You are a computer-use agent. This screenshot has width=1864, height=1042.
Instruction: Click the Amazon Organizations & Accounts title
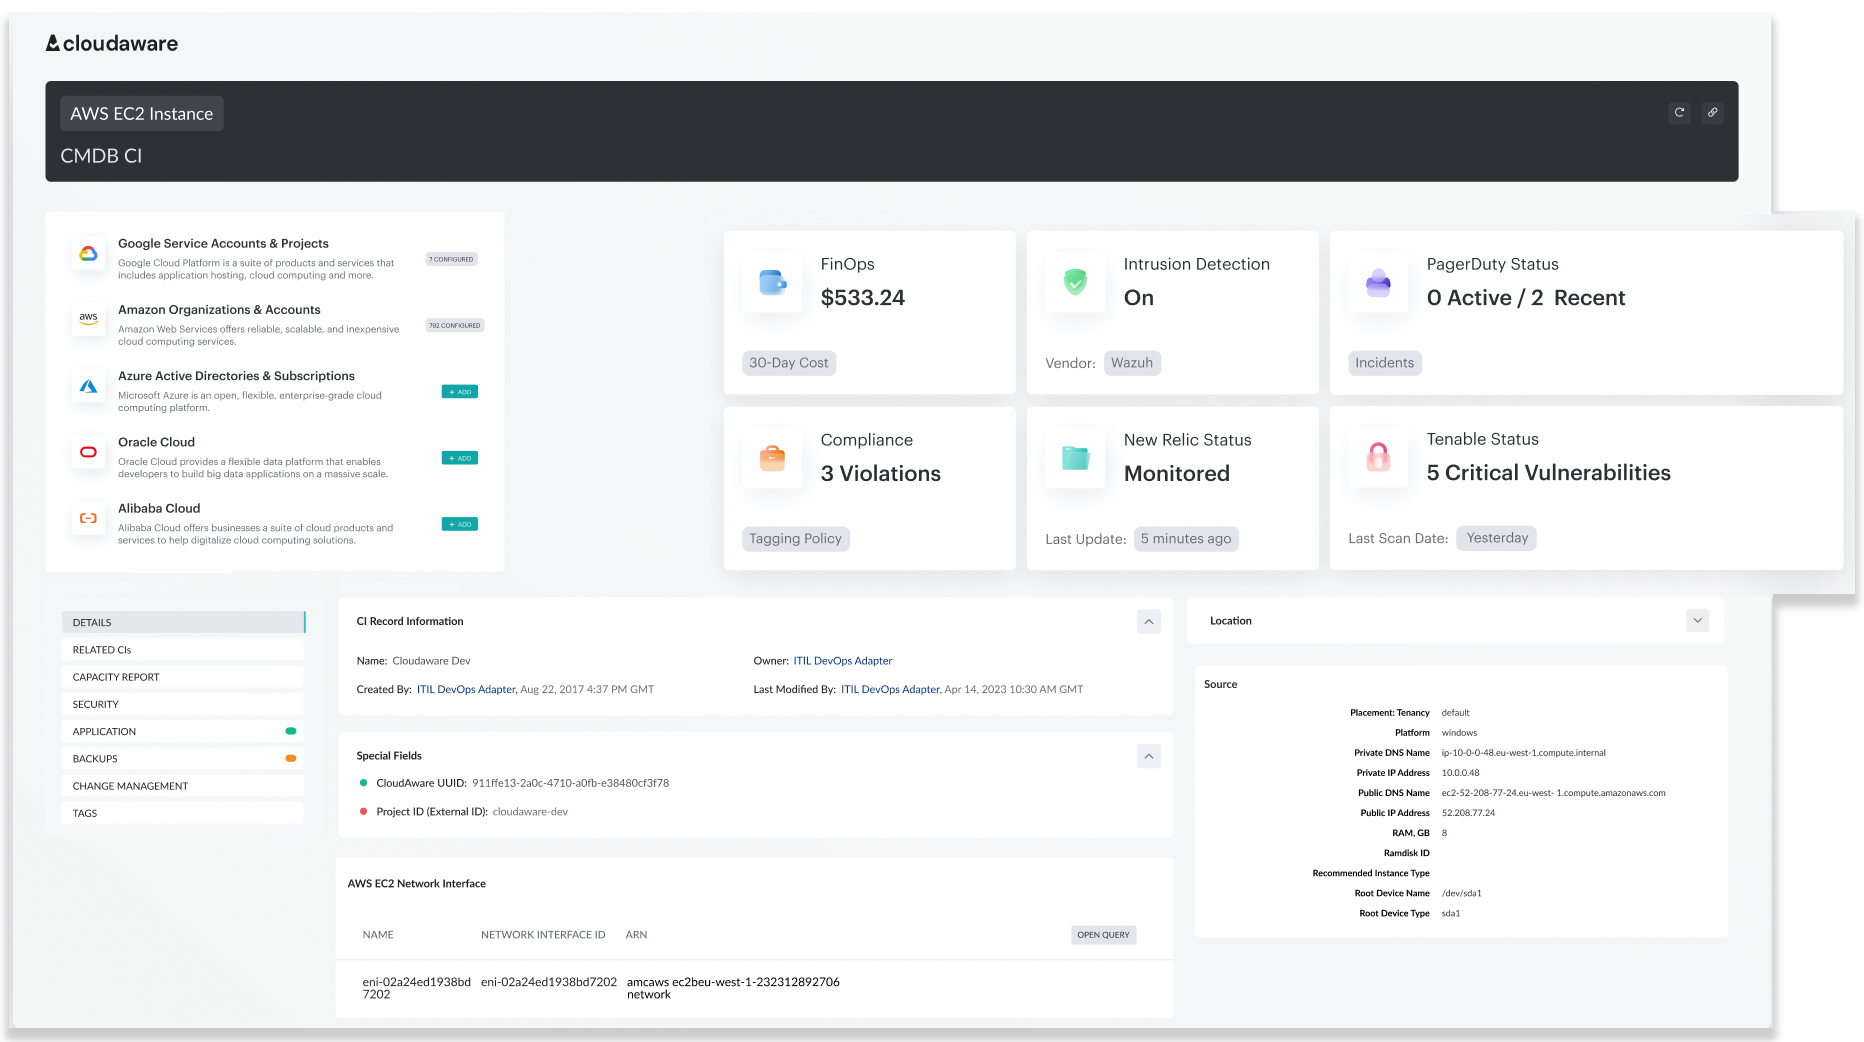(219, 310)
